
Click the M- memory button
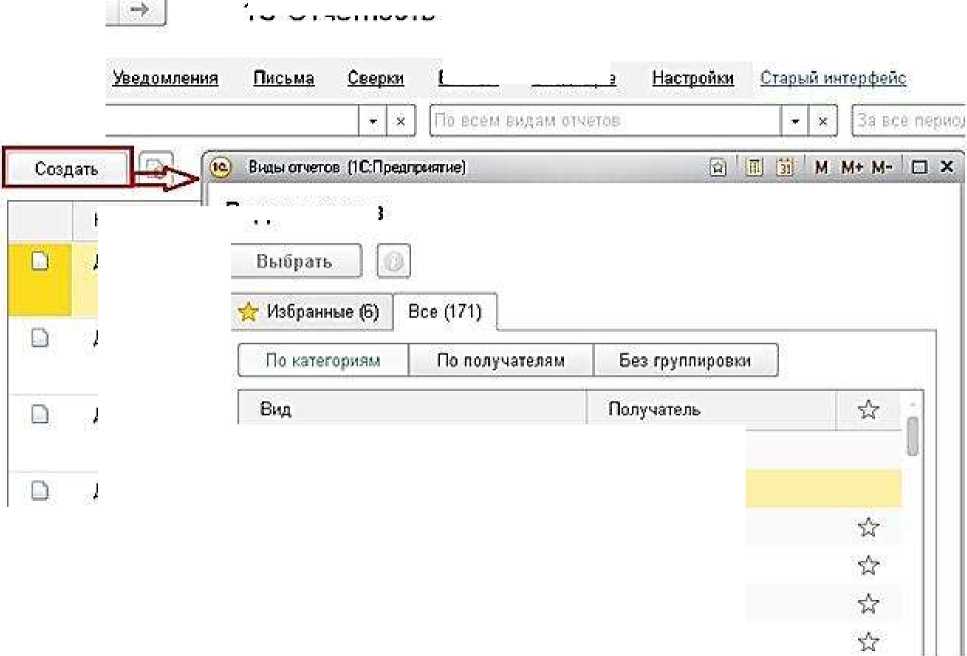[881, 167]
